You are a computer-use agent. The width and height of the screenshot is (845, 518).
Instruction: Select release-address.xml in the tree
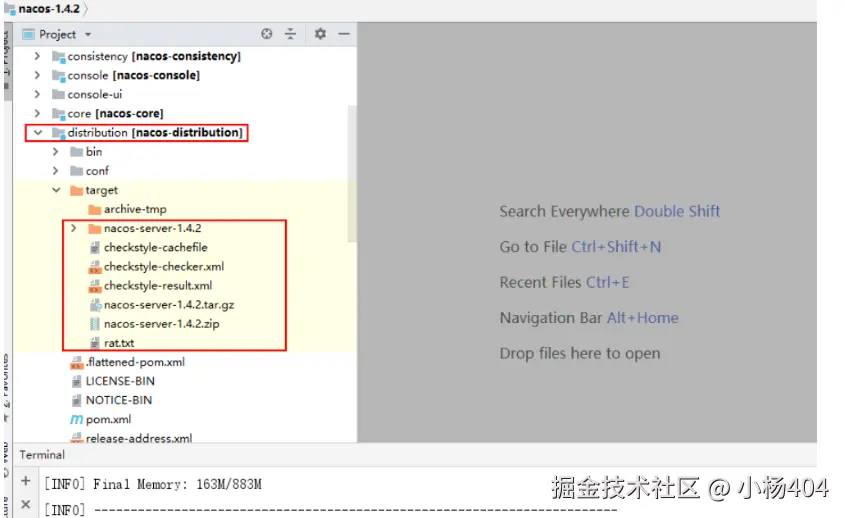pos(139,438)
